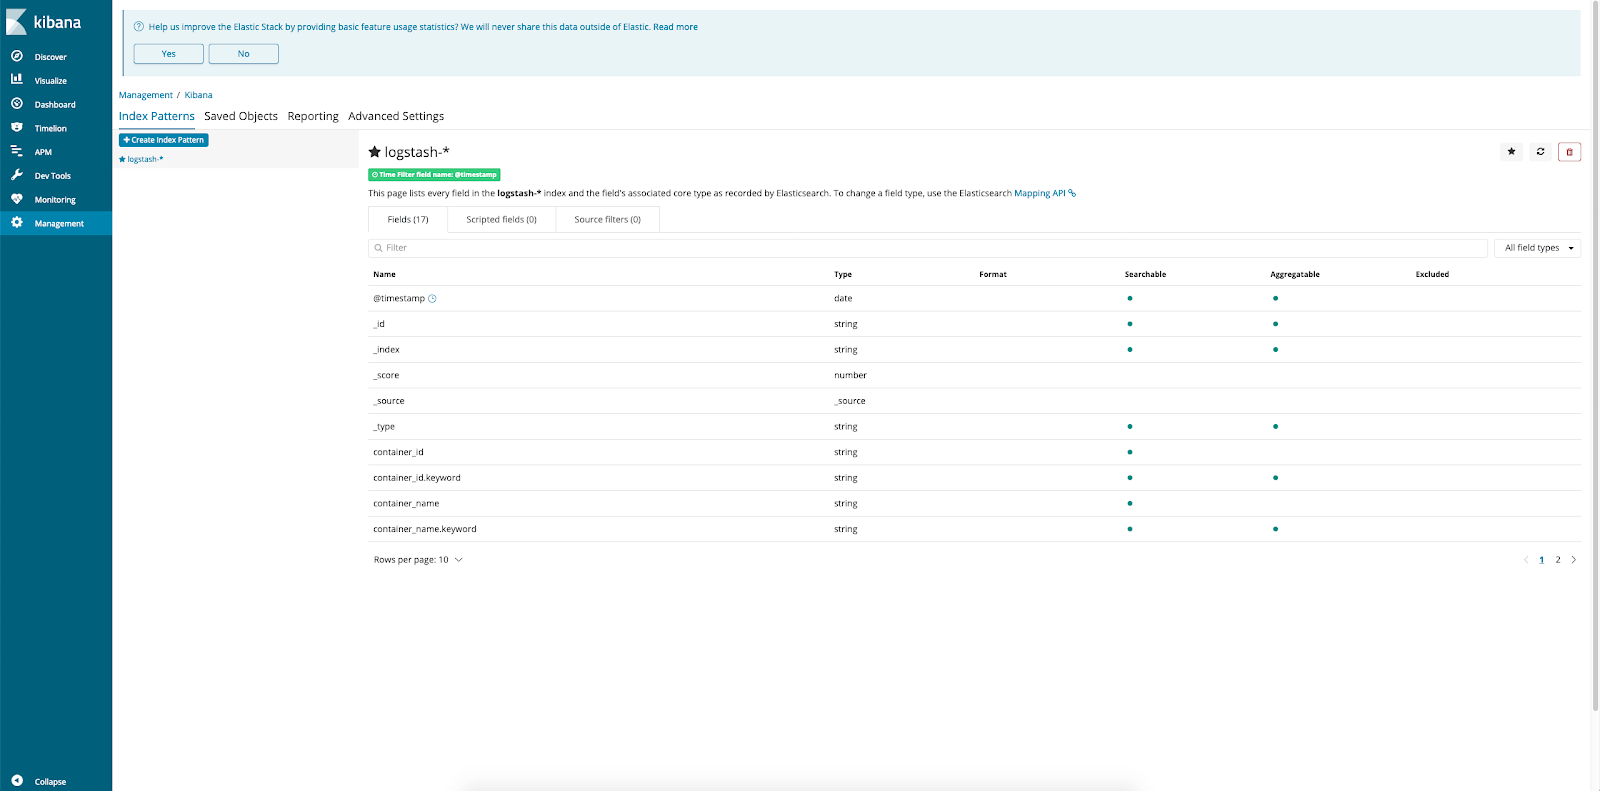1600x791 pixels.
Task: Click the container_name field name
Action: pos(406,504)
